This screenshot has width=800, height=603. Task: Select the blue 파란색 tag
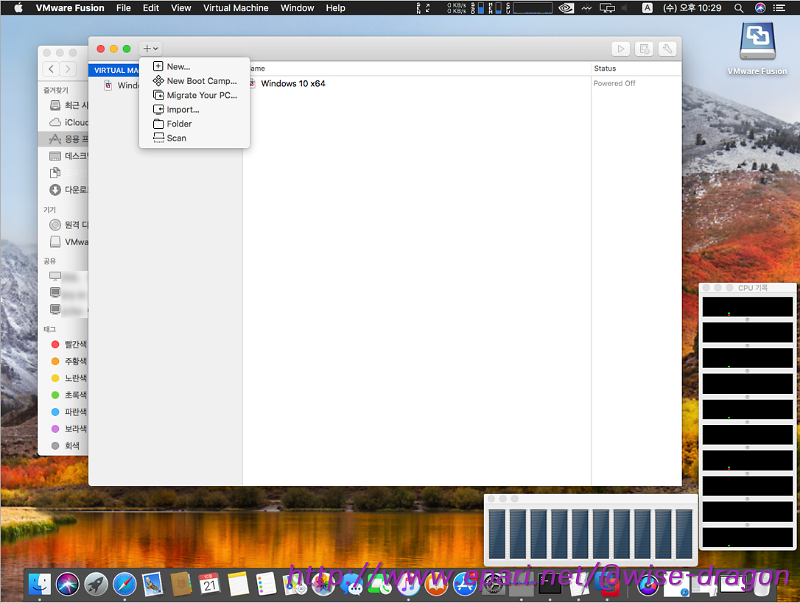coord(68,412)
